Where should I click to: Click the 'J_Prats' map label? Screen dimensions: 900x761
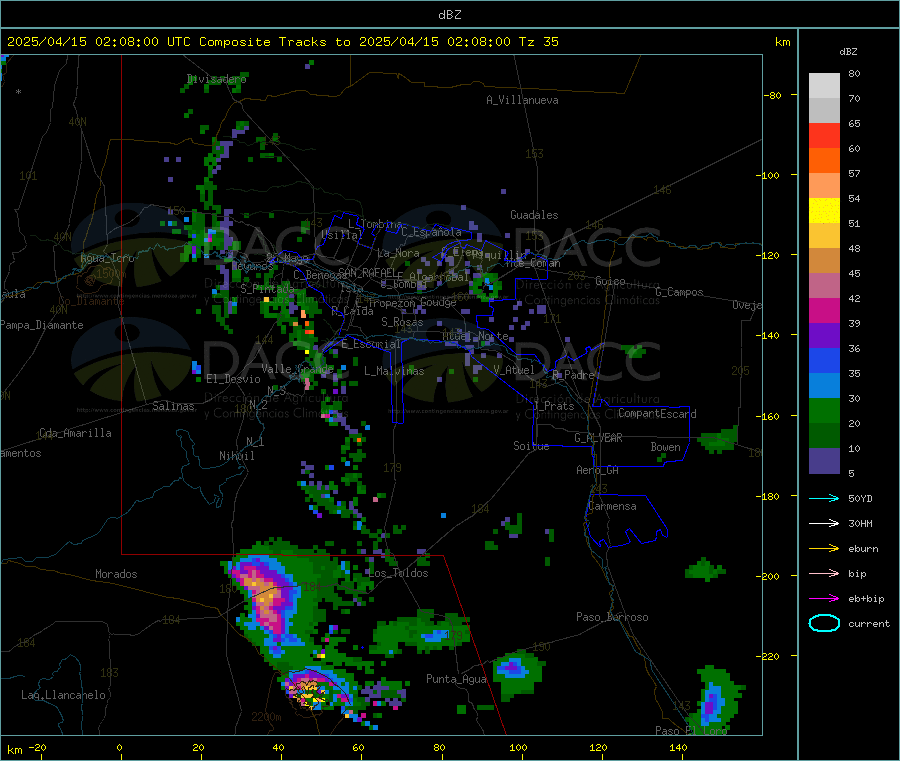pyautogui.click(x=554, y=405)
